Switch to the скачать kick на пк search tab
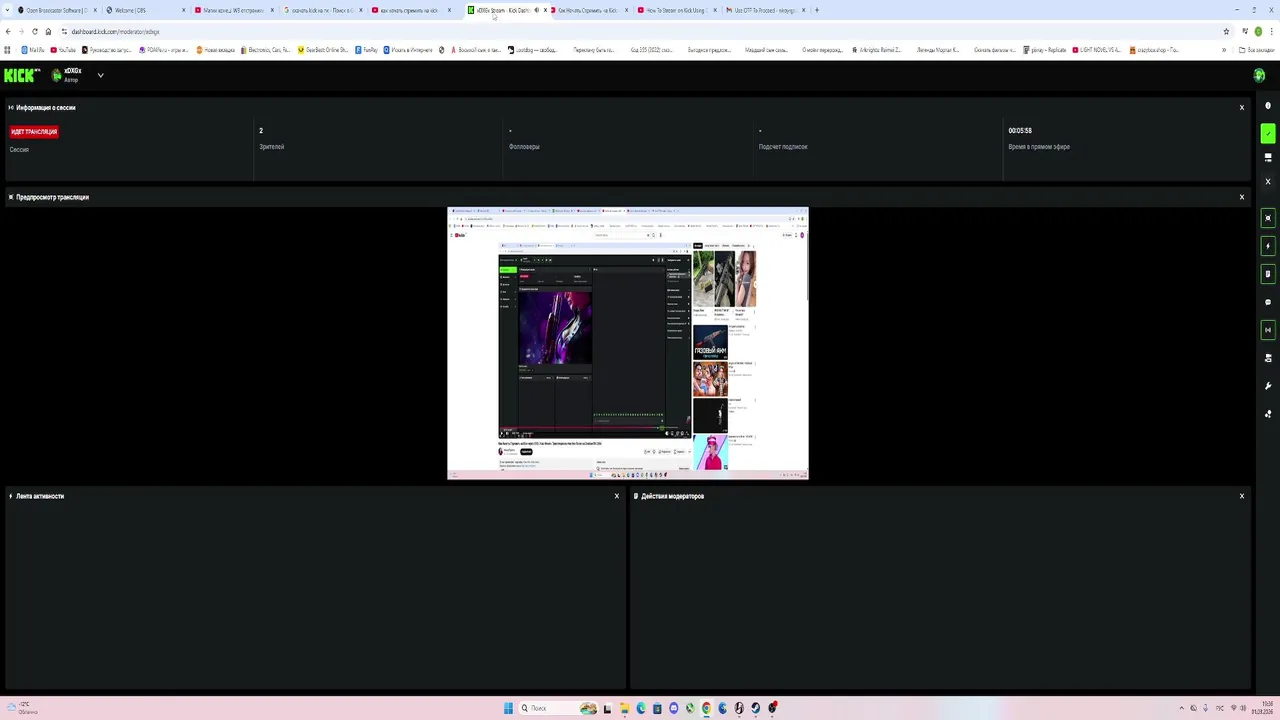This screenshot has width=1280, height=720. (x=322, y=10)
